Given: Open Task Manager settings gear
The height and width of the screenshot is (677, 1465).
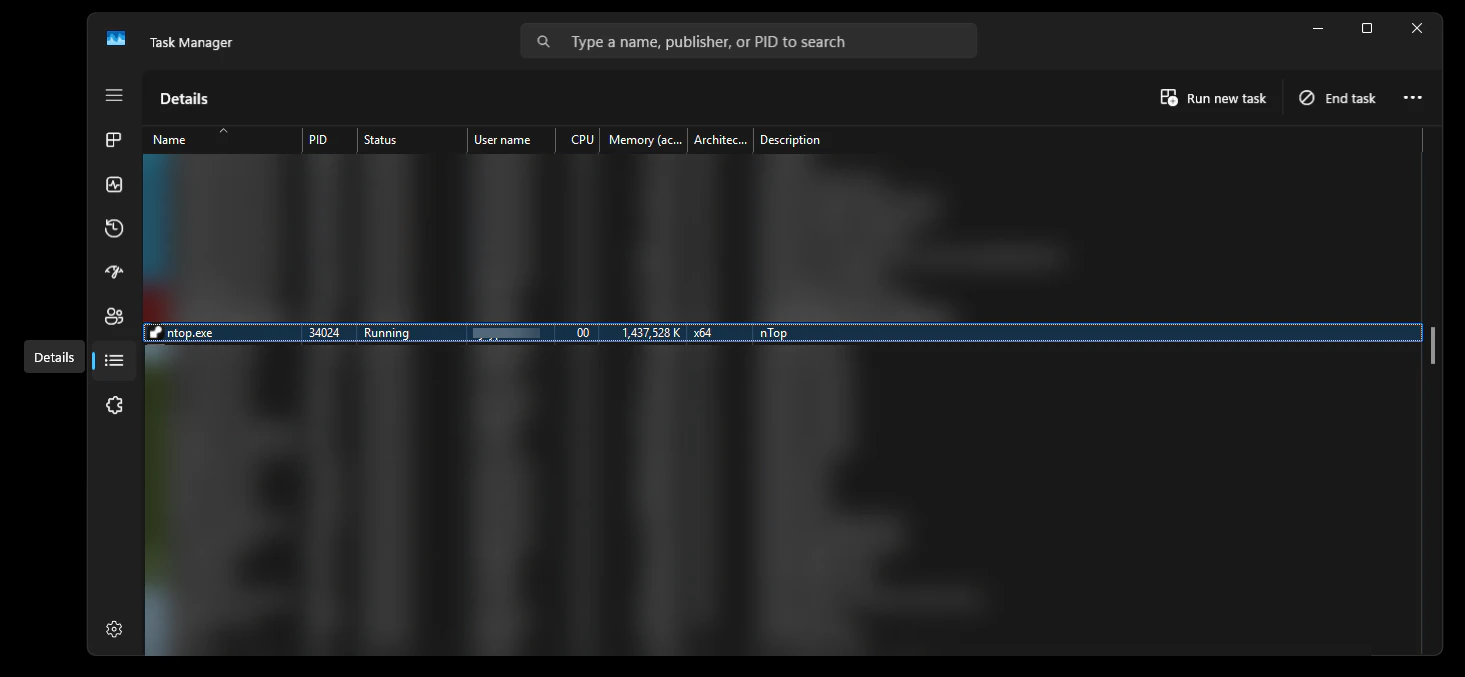Looking at the screenshot, I should click(114, 629).
